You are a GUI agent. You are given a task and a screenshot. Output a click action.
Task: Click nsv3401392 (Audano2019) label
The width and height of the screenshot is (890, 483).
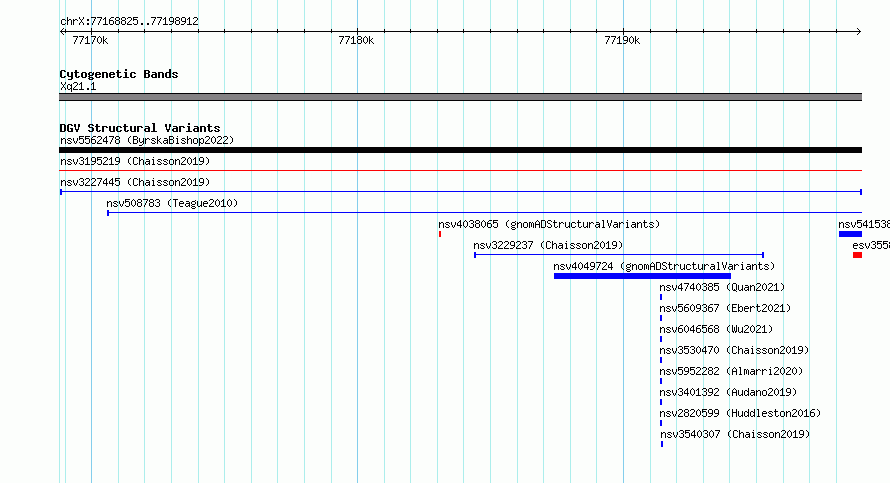pyautogui.click(x=728, y=392)
